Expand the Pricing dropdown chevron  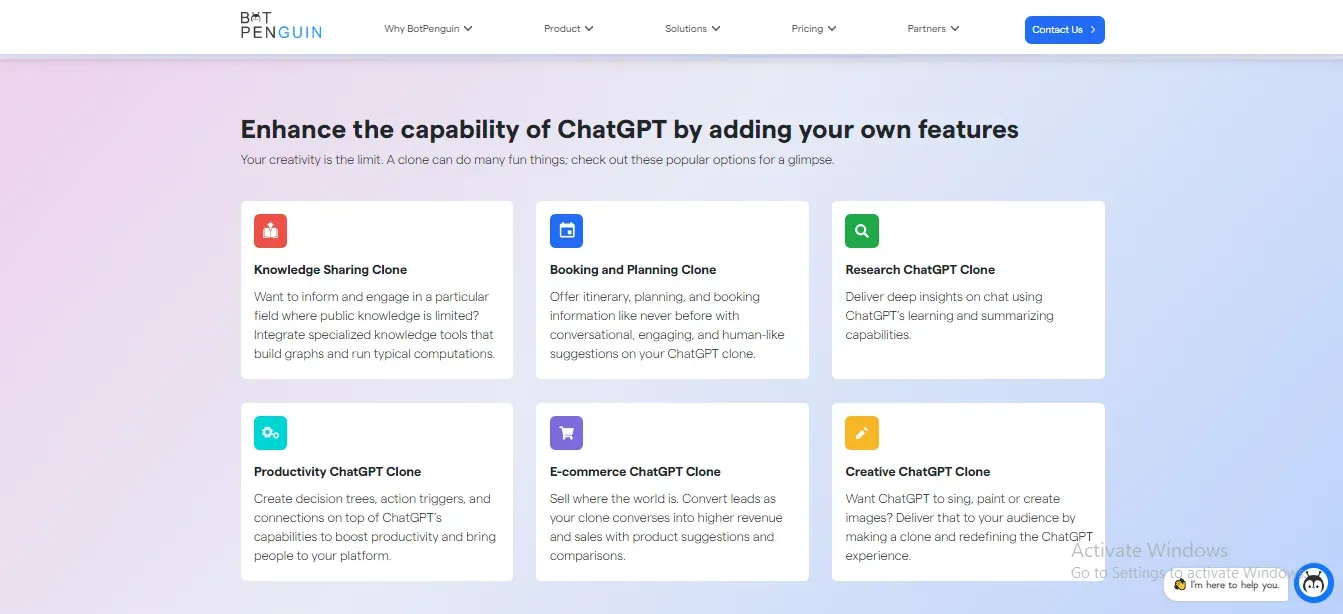click(832, 29)
